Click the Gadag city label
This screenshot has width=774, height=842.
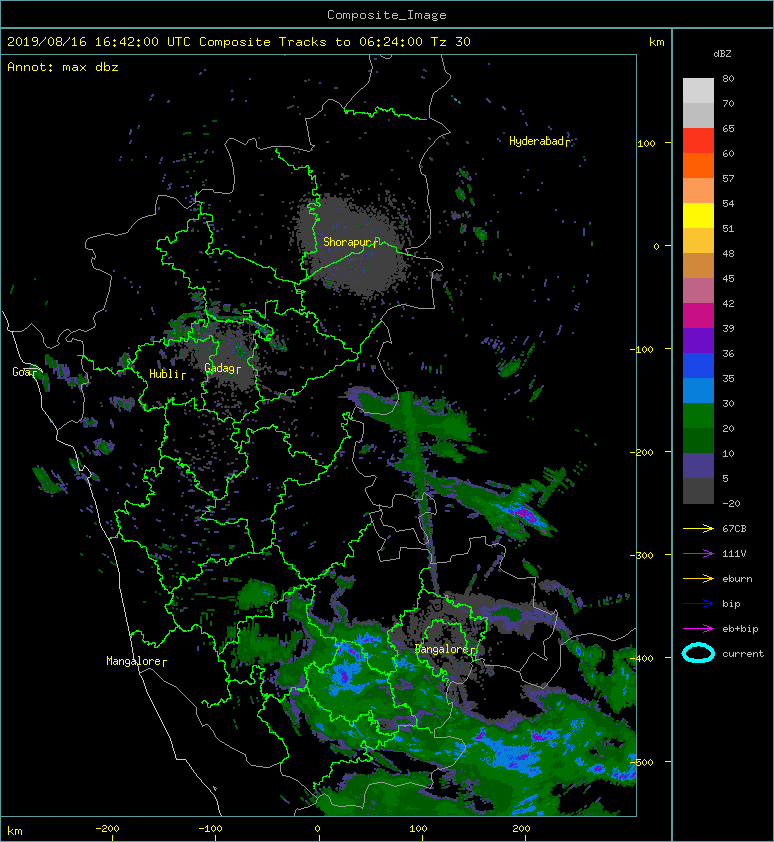221,368
